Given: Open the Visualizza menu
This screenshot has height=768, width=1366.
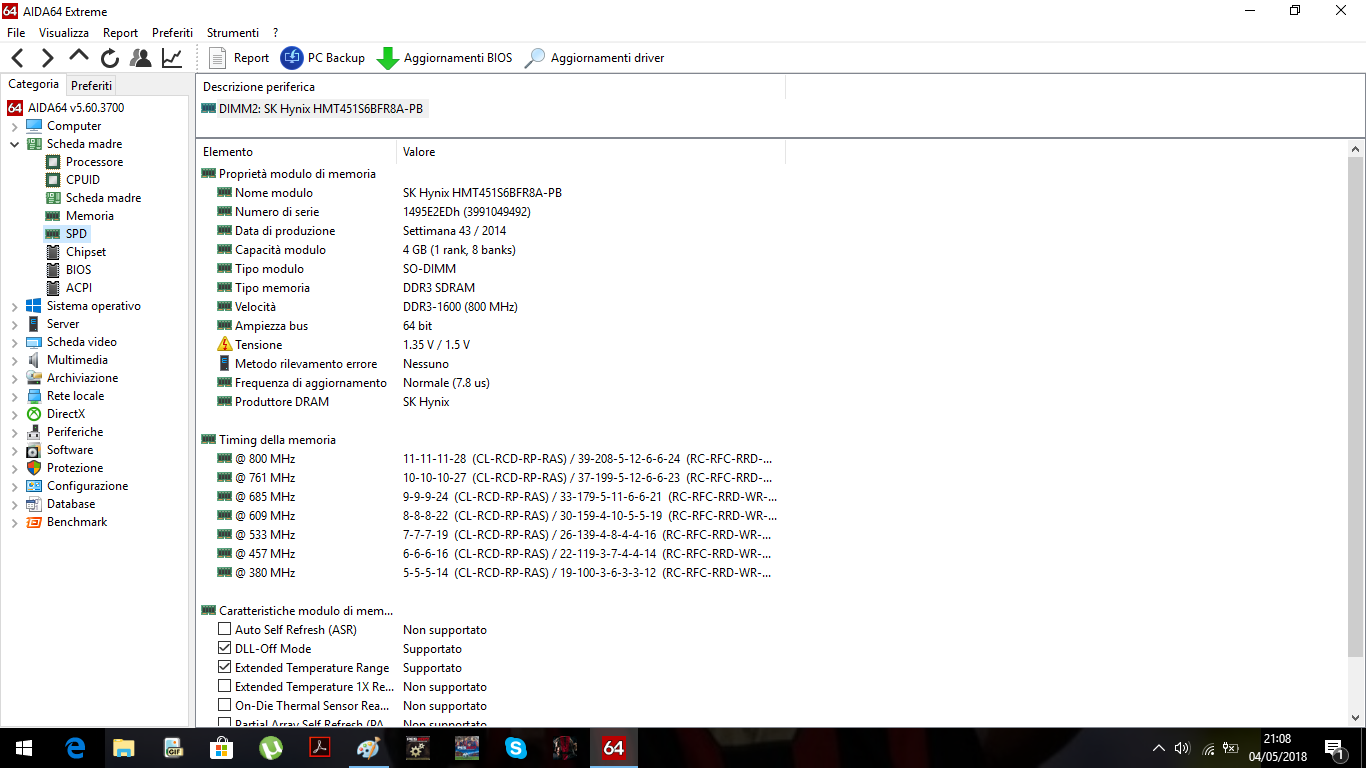Looking at the screenshot, I should pyautogui.click(x=64, y=33).
